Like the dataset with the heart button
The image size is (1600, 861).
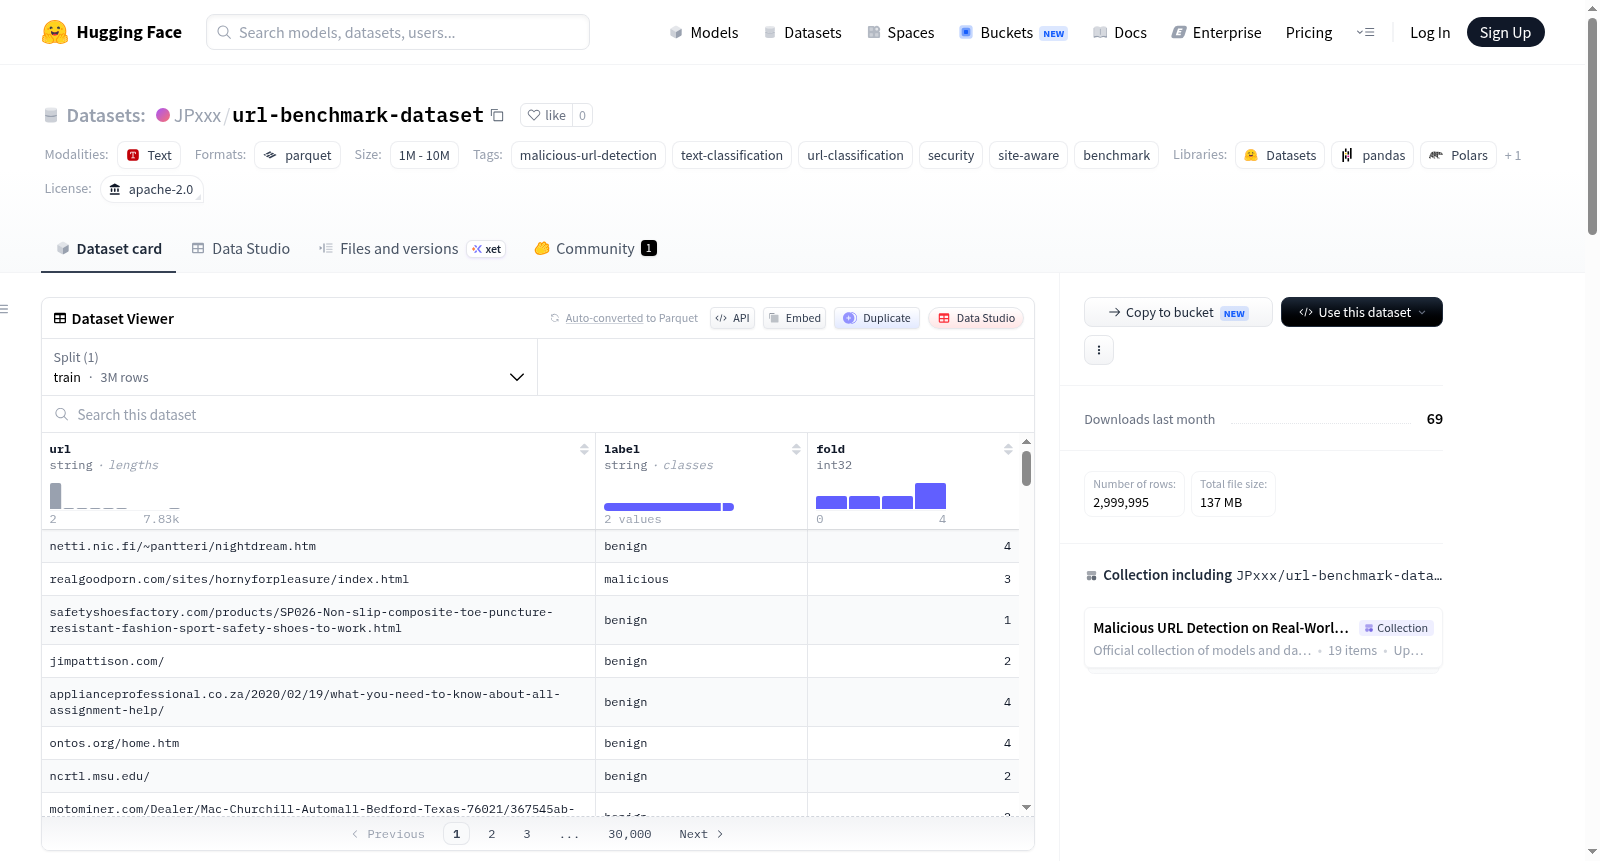pos(546,115)
